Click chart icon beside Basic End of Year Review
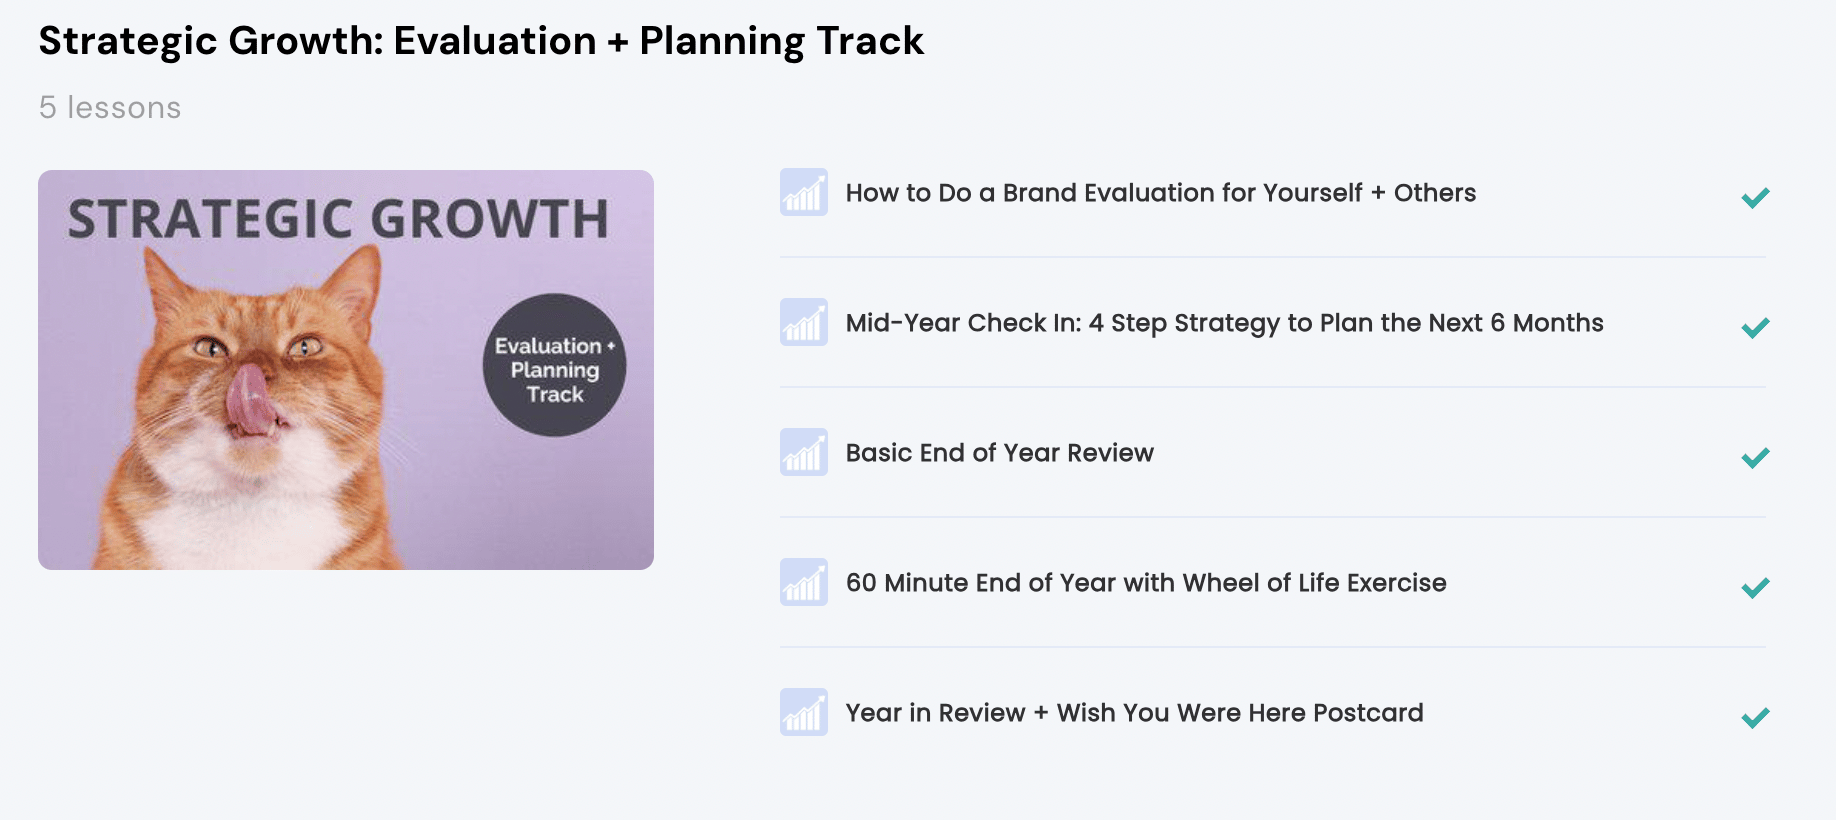1836x820 pixels. 804,452
